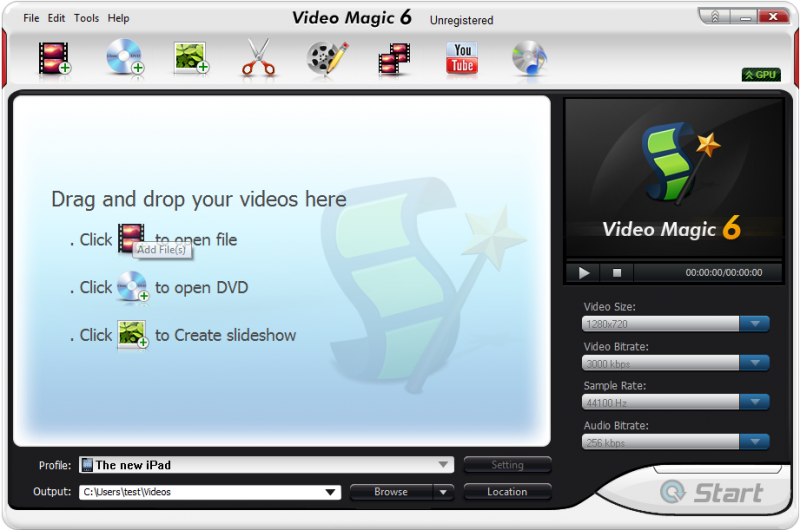Click the Start conversion button
Image resolution: width=800 pixels, height=530 pixels.
tap(713, 493)
